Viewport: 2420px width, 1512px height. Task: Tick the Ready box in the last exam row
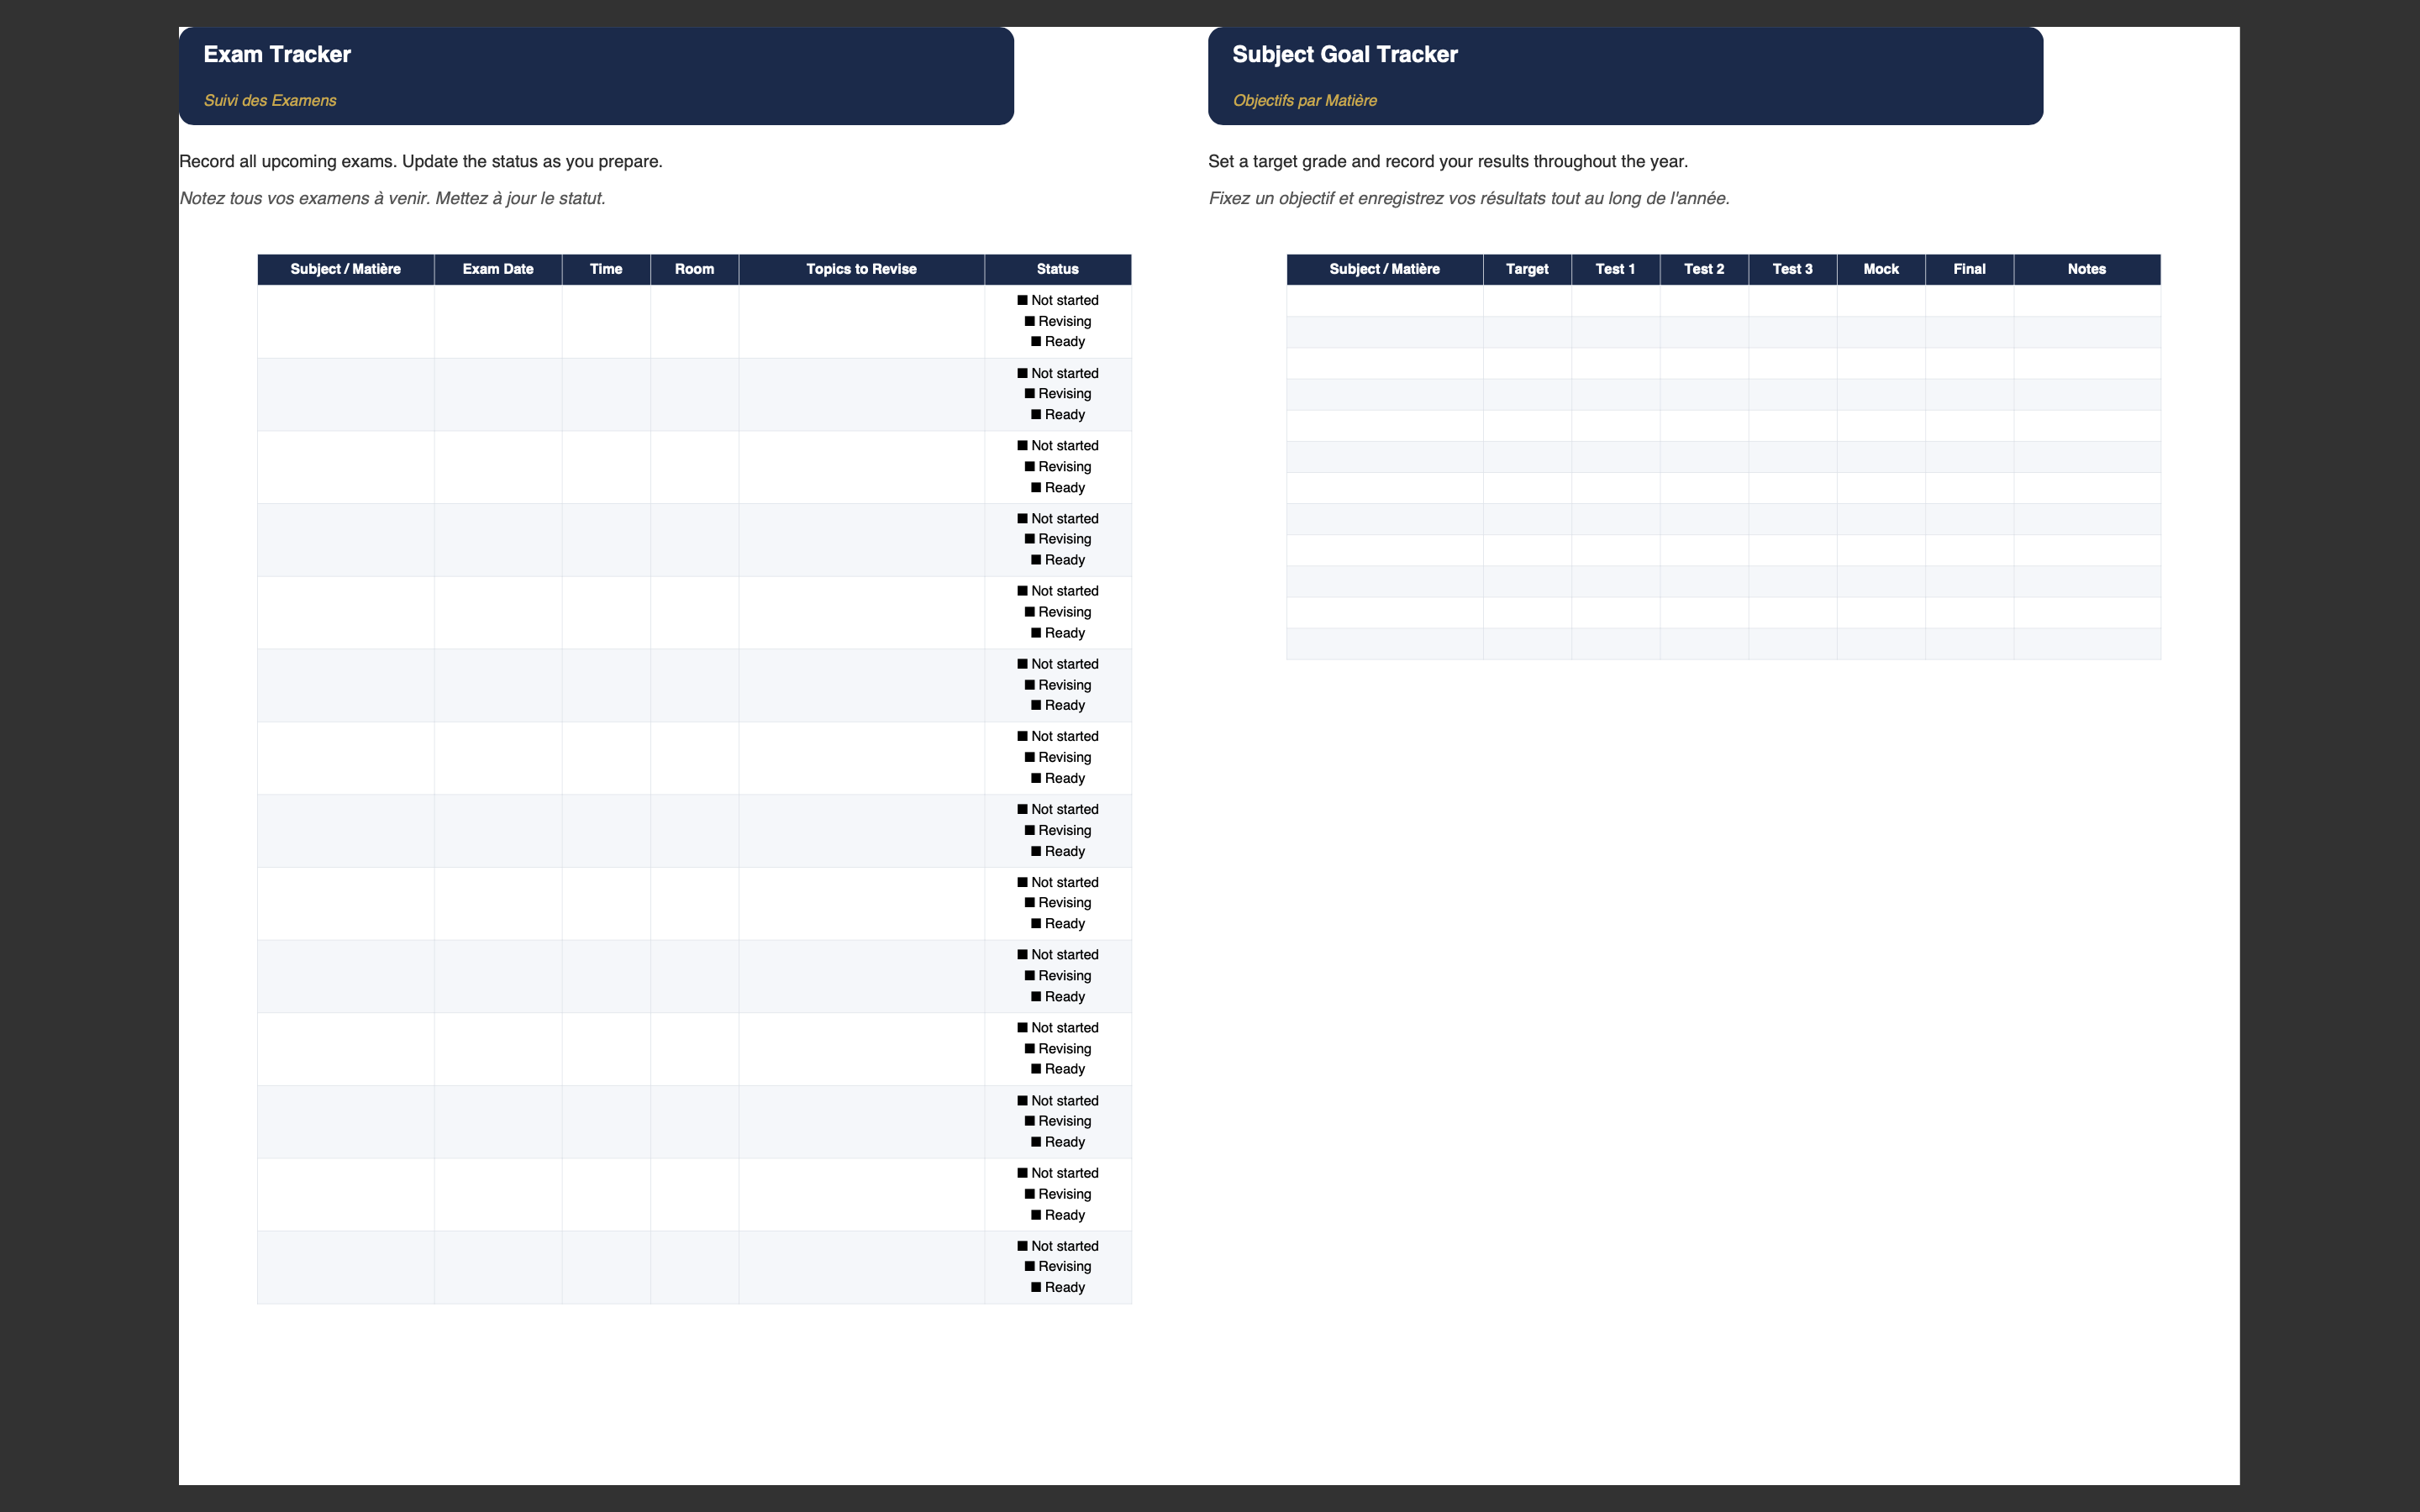point(1036,1287)
